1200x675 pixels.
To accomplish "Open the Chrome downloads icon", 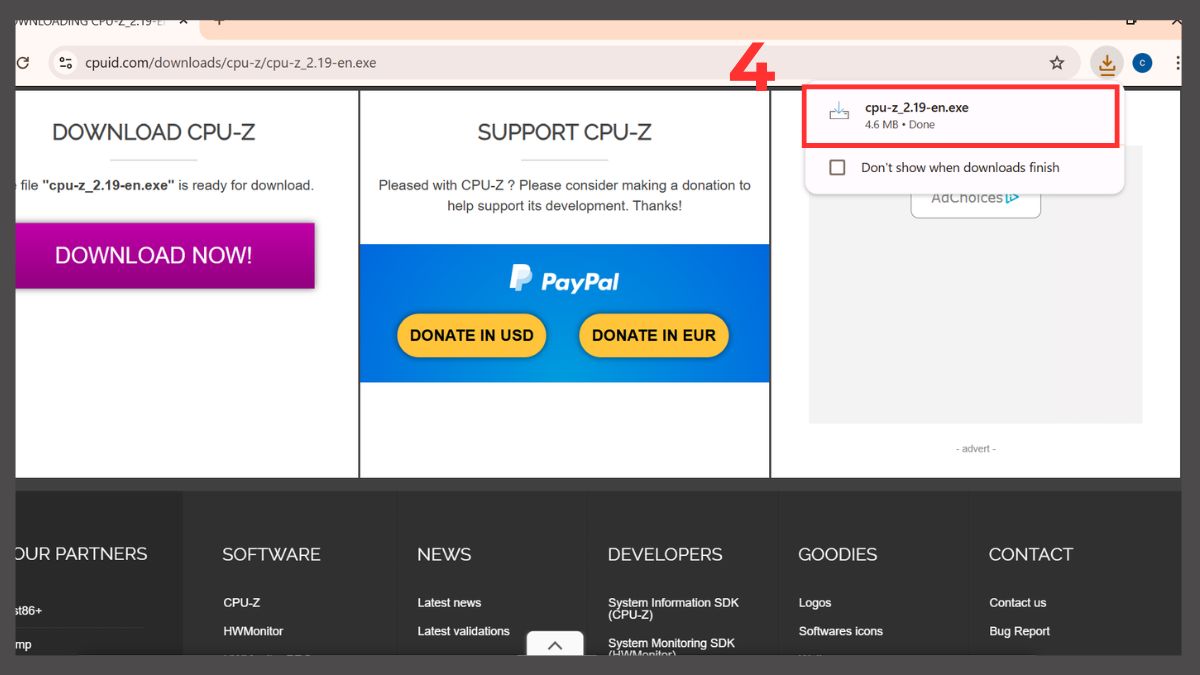I will tap(1106, 64).
